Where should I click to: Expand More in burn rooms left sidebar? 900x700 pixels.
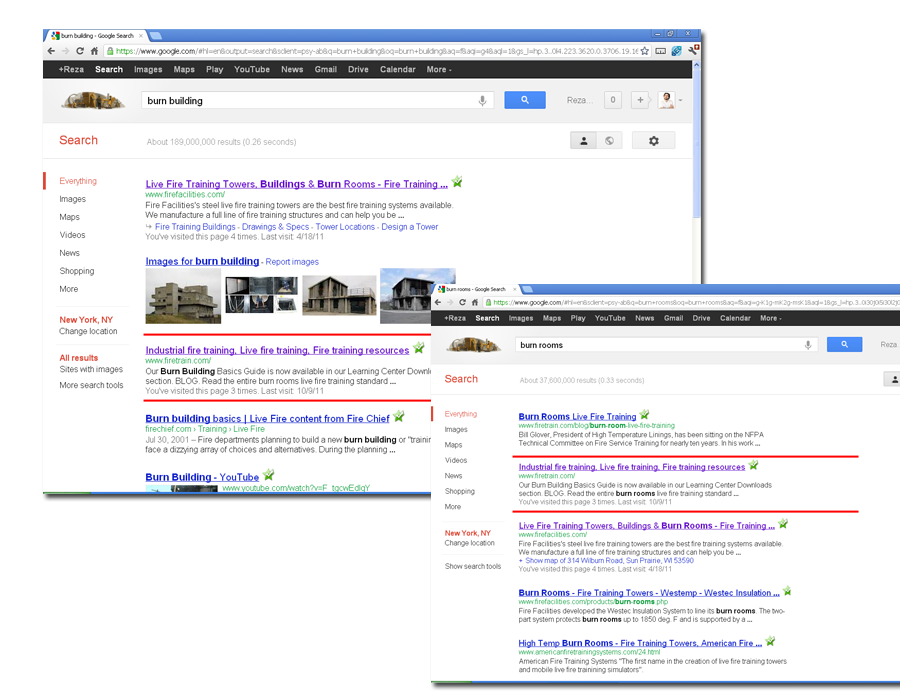(452, 507)
